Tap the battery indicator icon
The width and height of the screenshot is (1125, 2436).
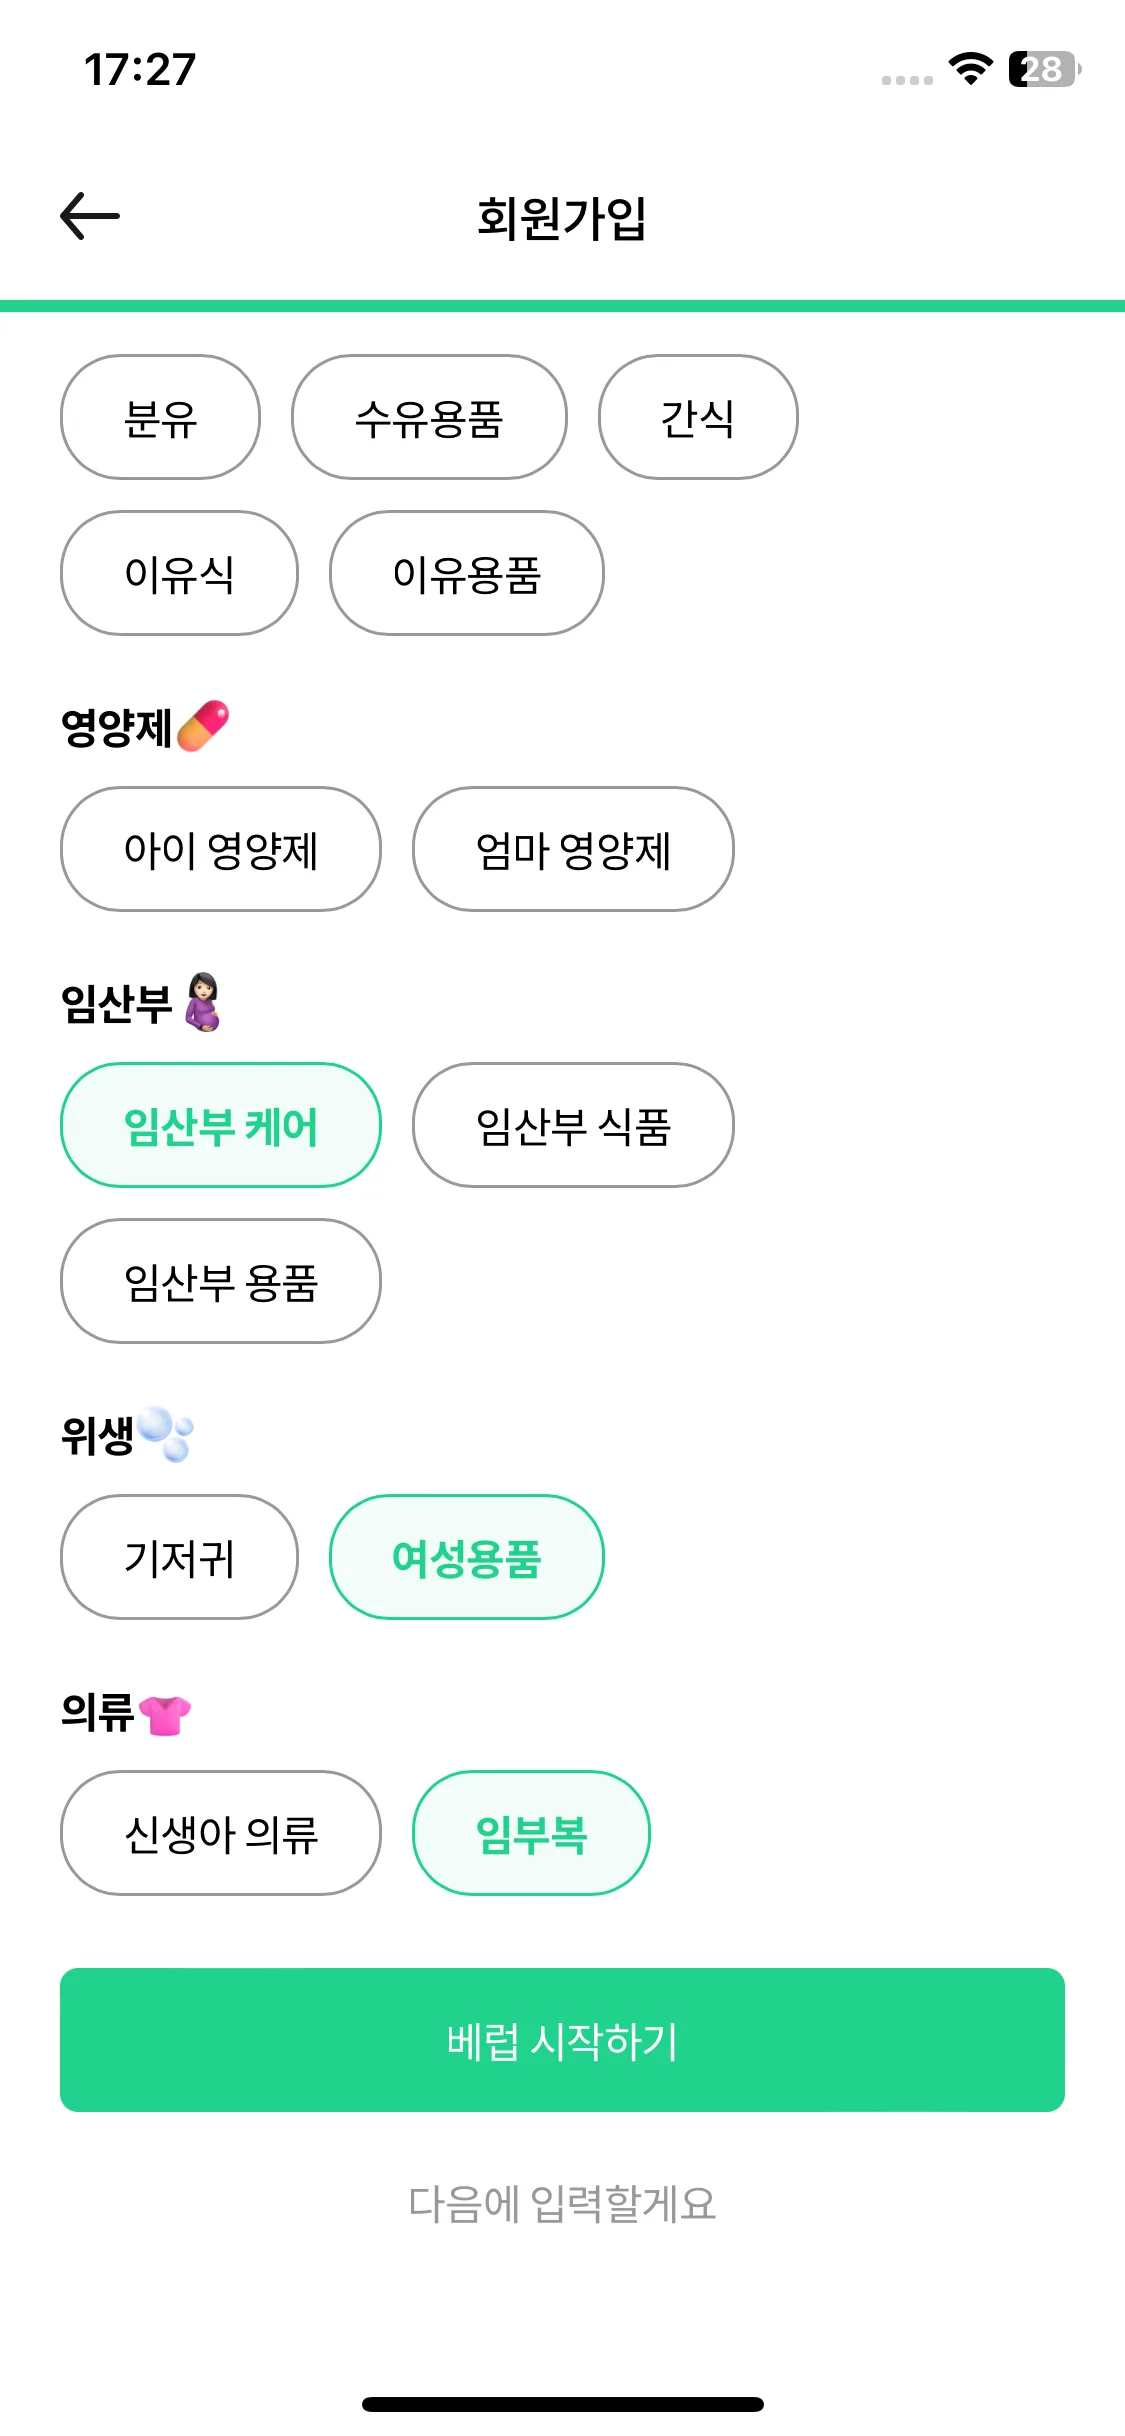click(1044, 69)
